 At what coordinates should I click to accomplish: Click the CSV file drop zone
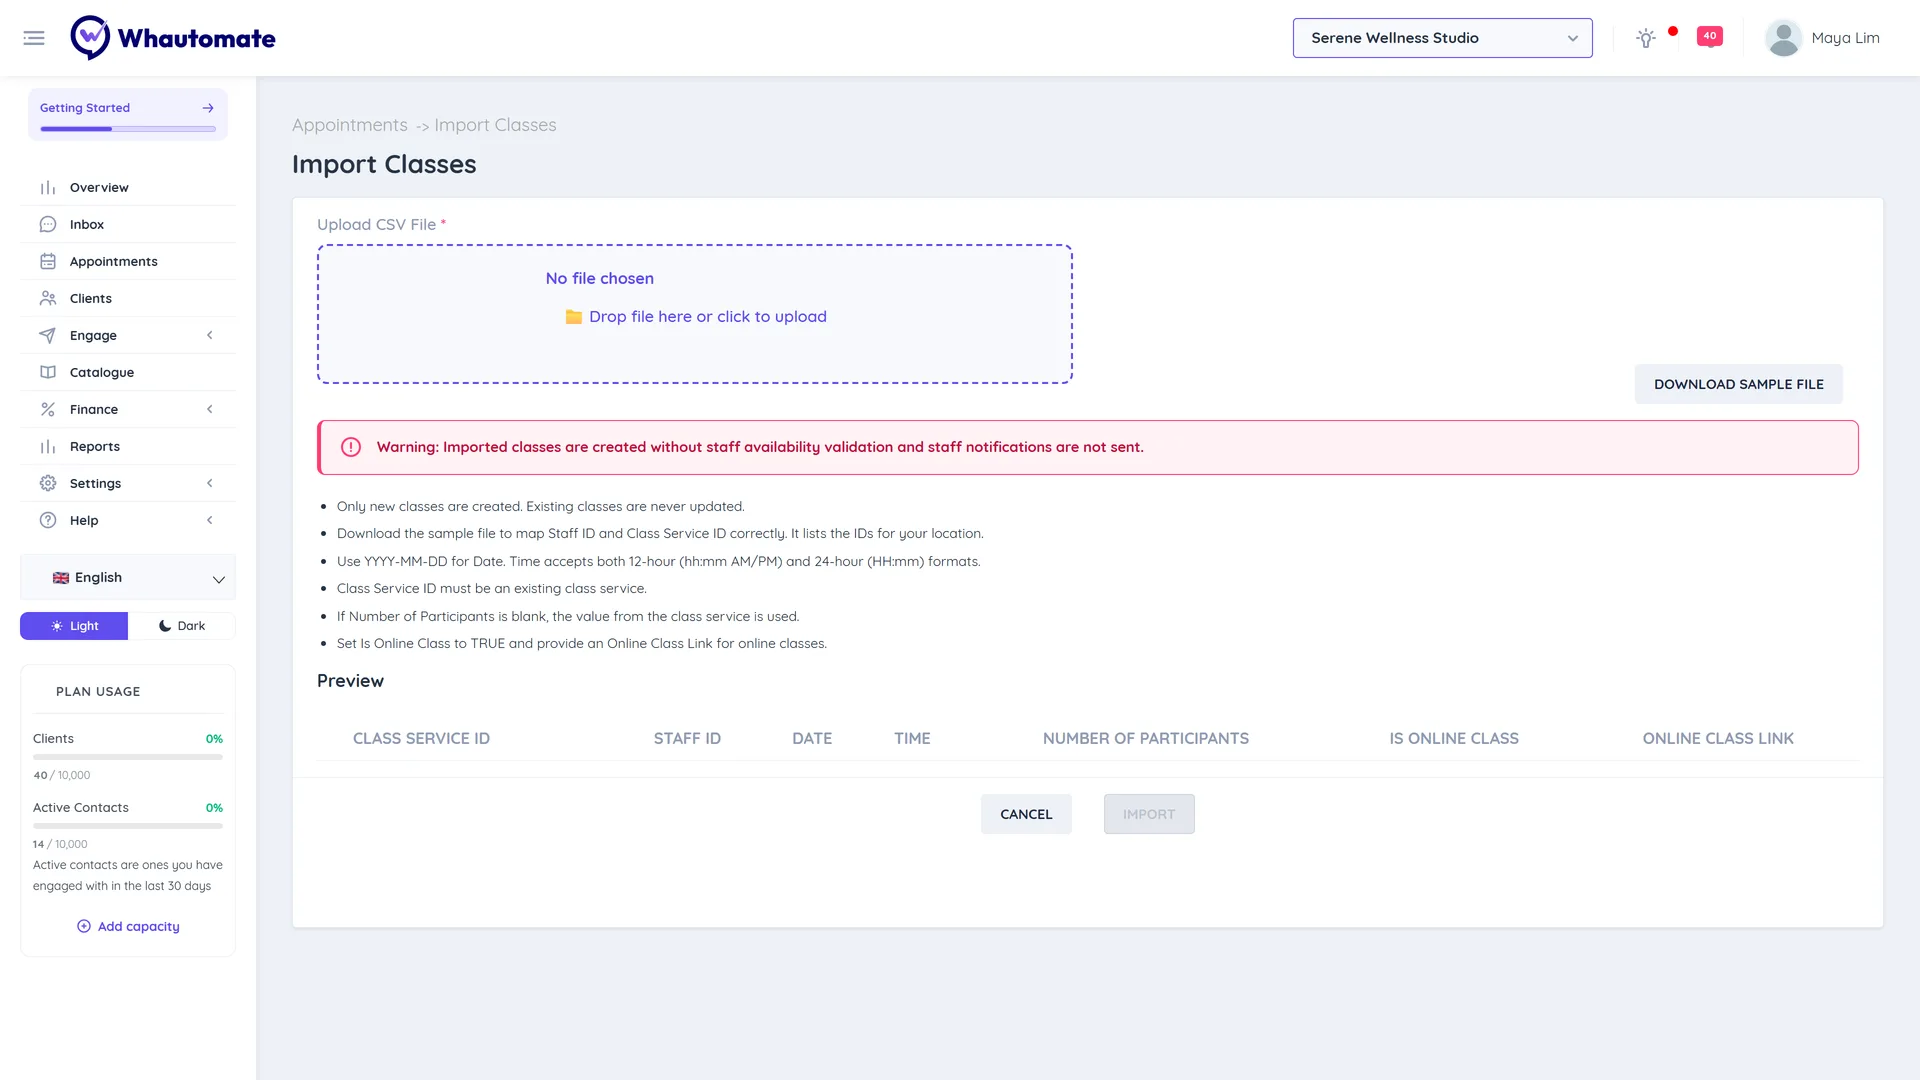[695, 314]
